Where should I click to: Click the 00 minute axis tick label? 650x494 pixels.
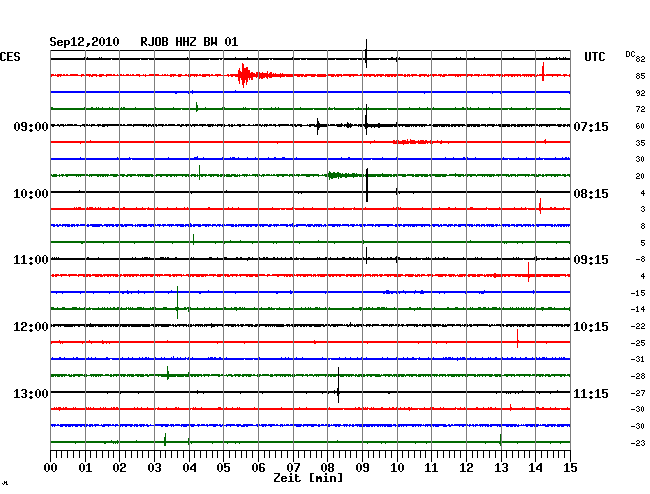point(51,467)
